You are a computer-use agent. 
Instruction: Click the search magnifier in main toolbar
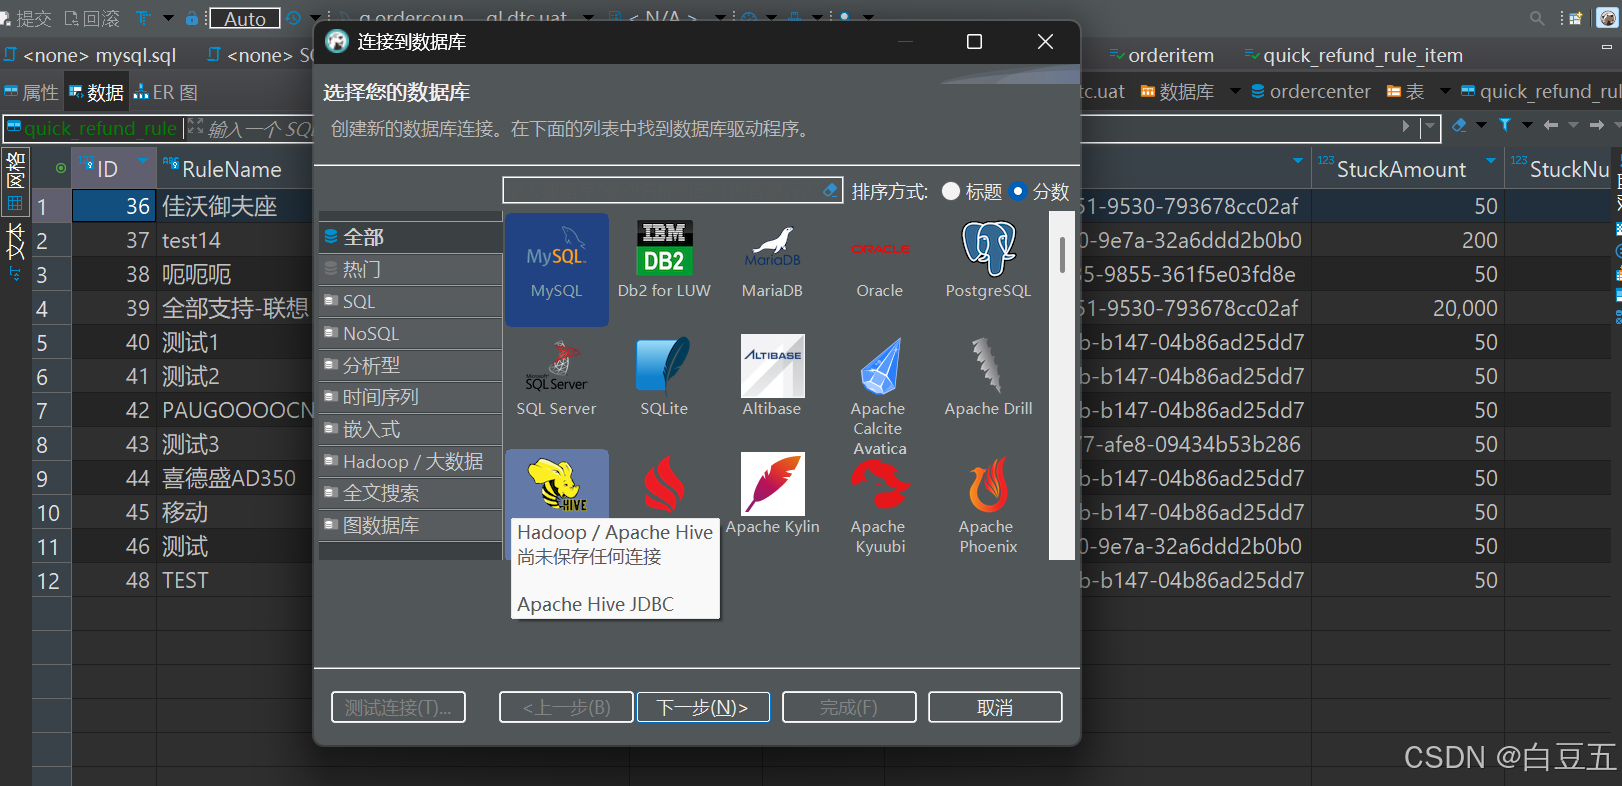point(1537,18)
